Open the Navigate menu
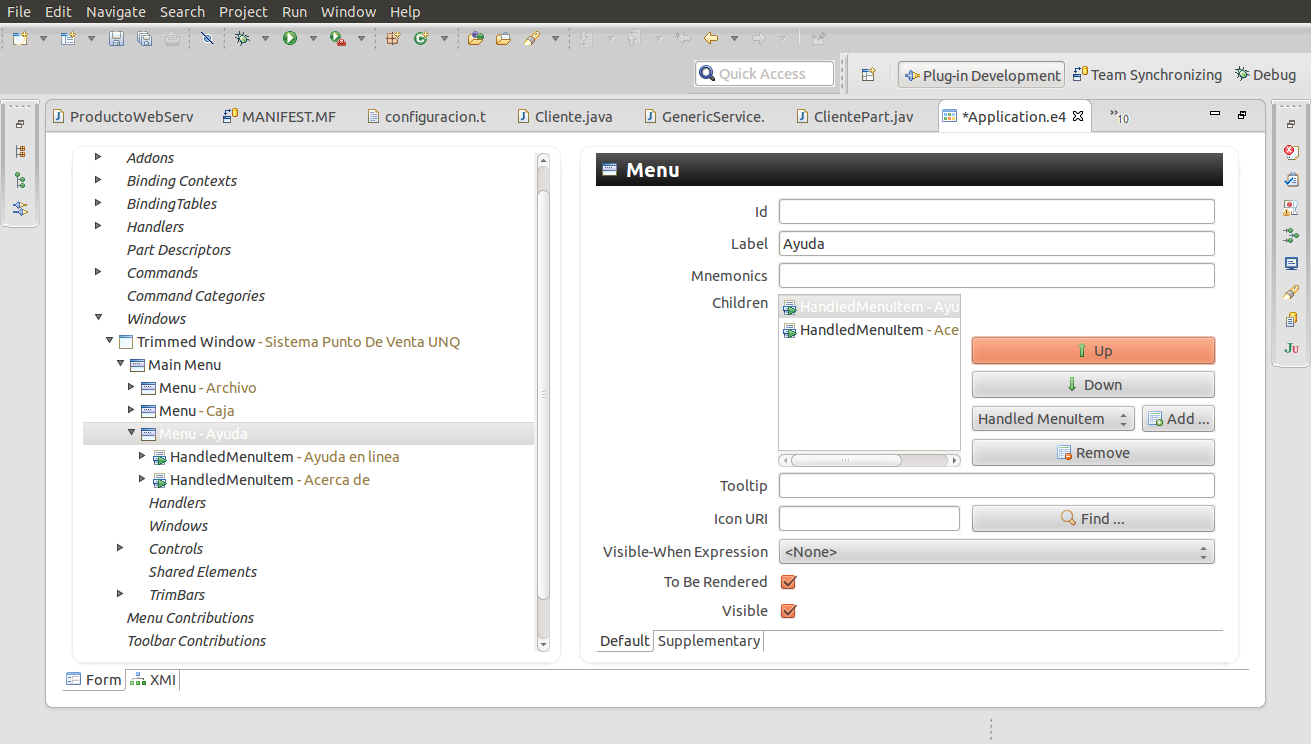Image resolution: width=1311 pixels, height=744 pixels. [115, 12]
